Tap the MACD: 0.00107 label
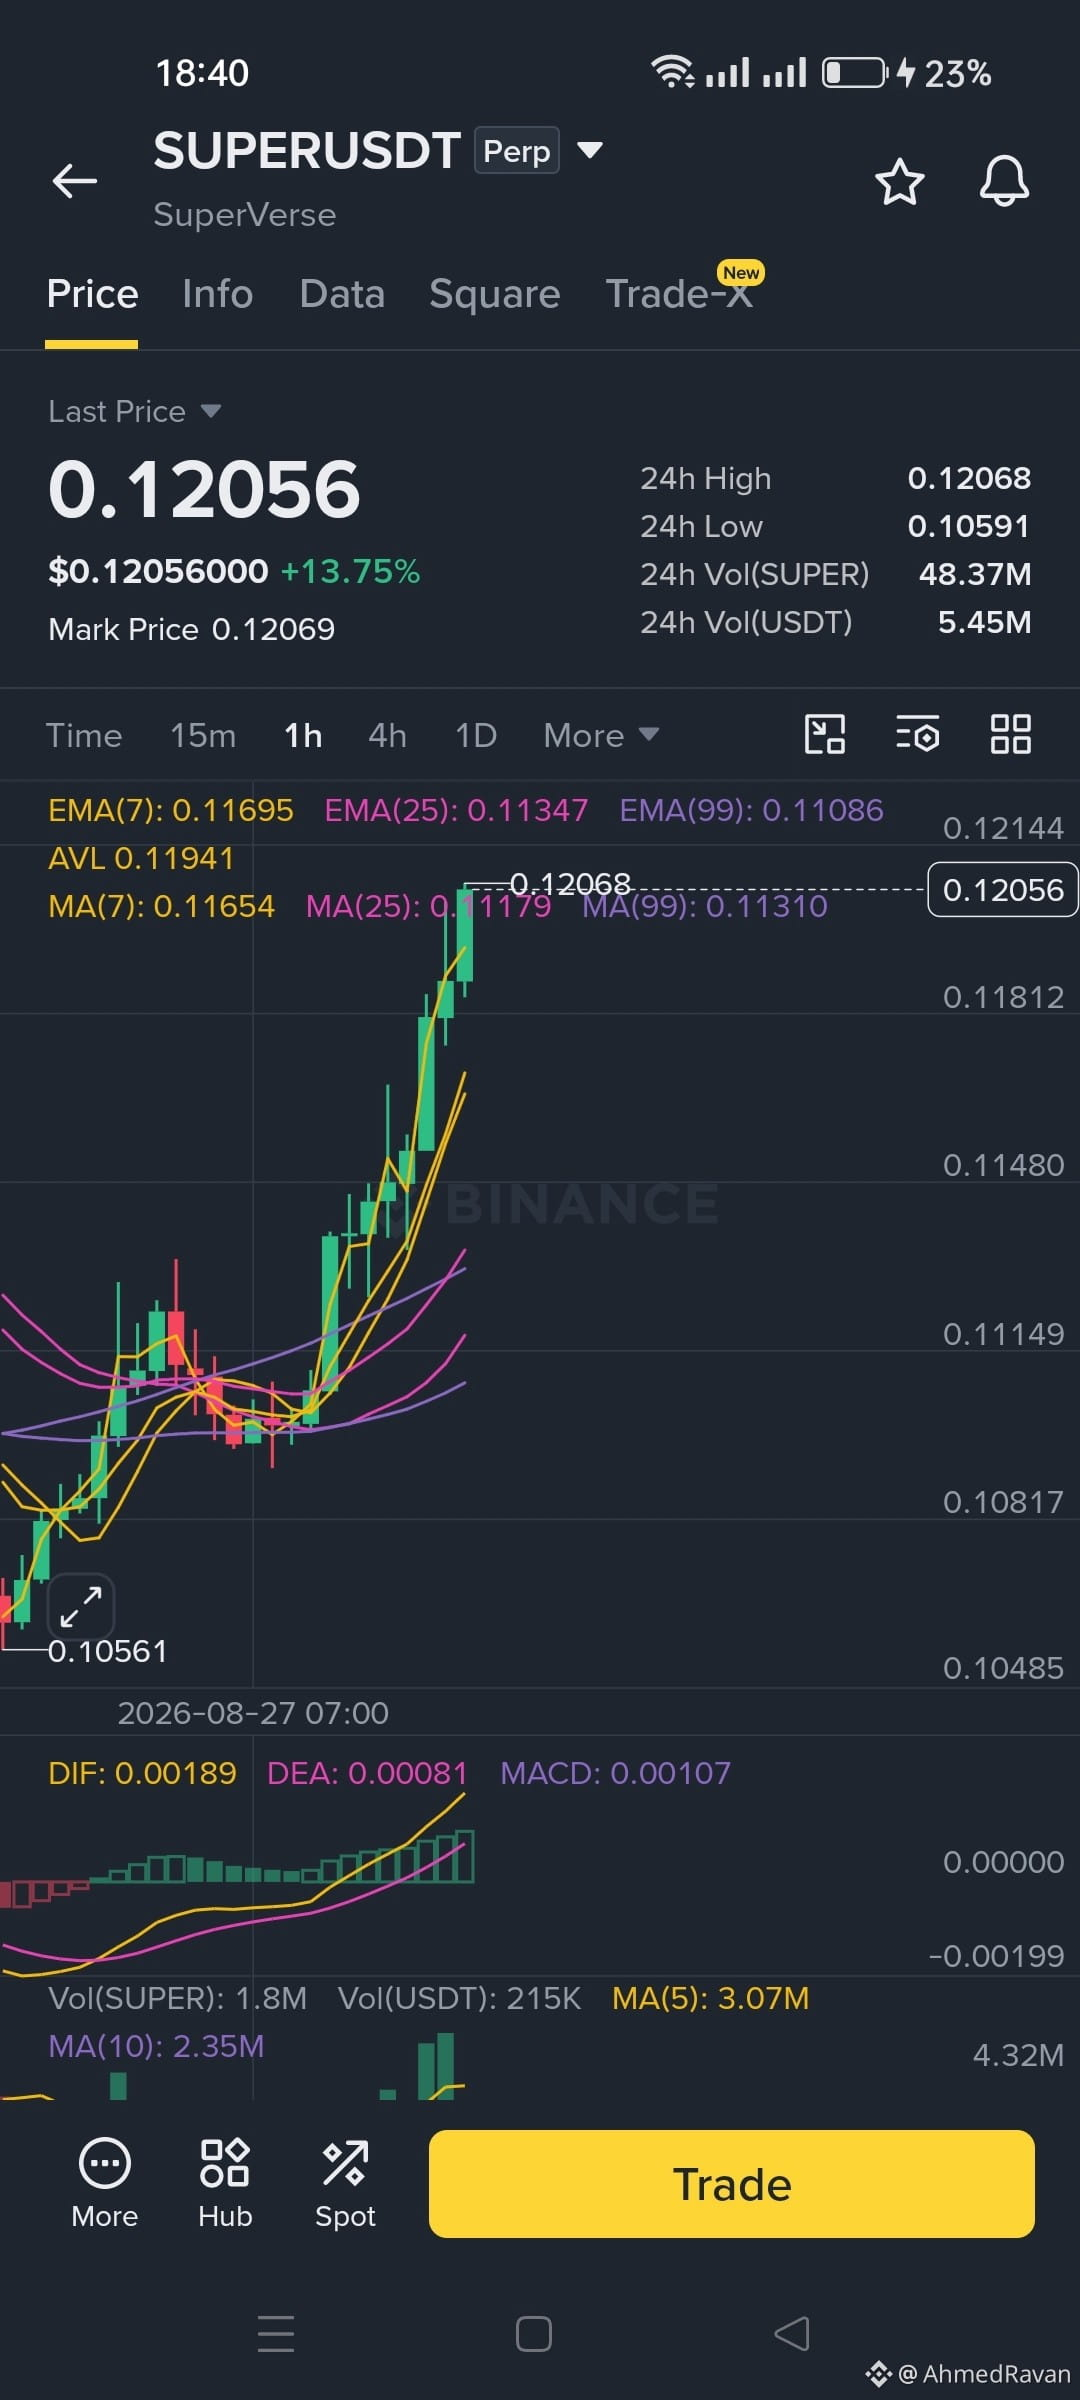Image resolution: width=1080 pixels, height=2400 pixels. click(615, 1773)
